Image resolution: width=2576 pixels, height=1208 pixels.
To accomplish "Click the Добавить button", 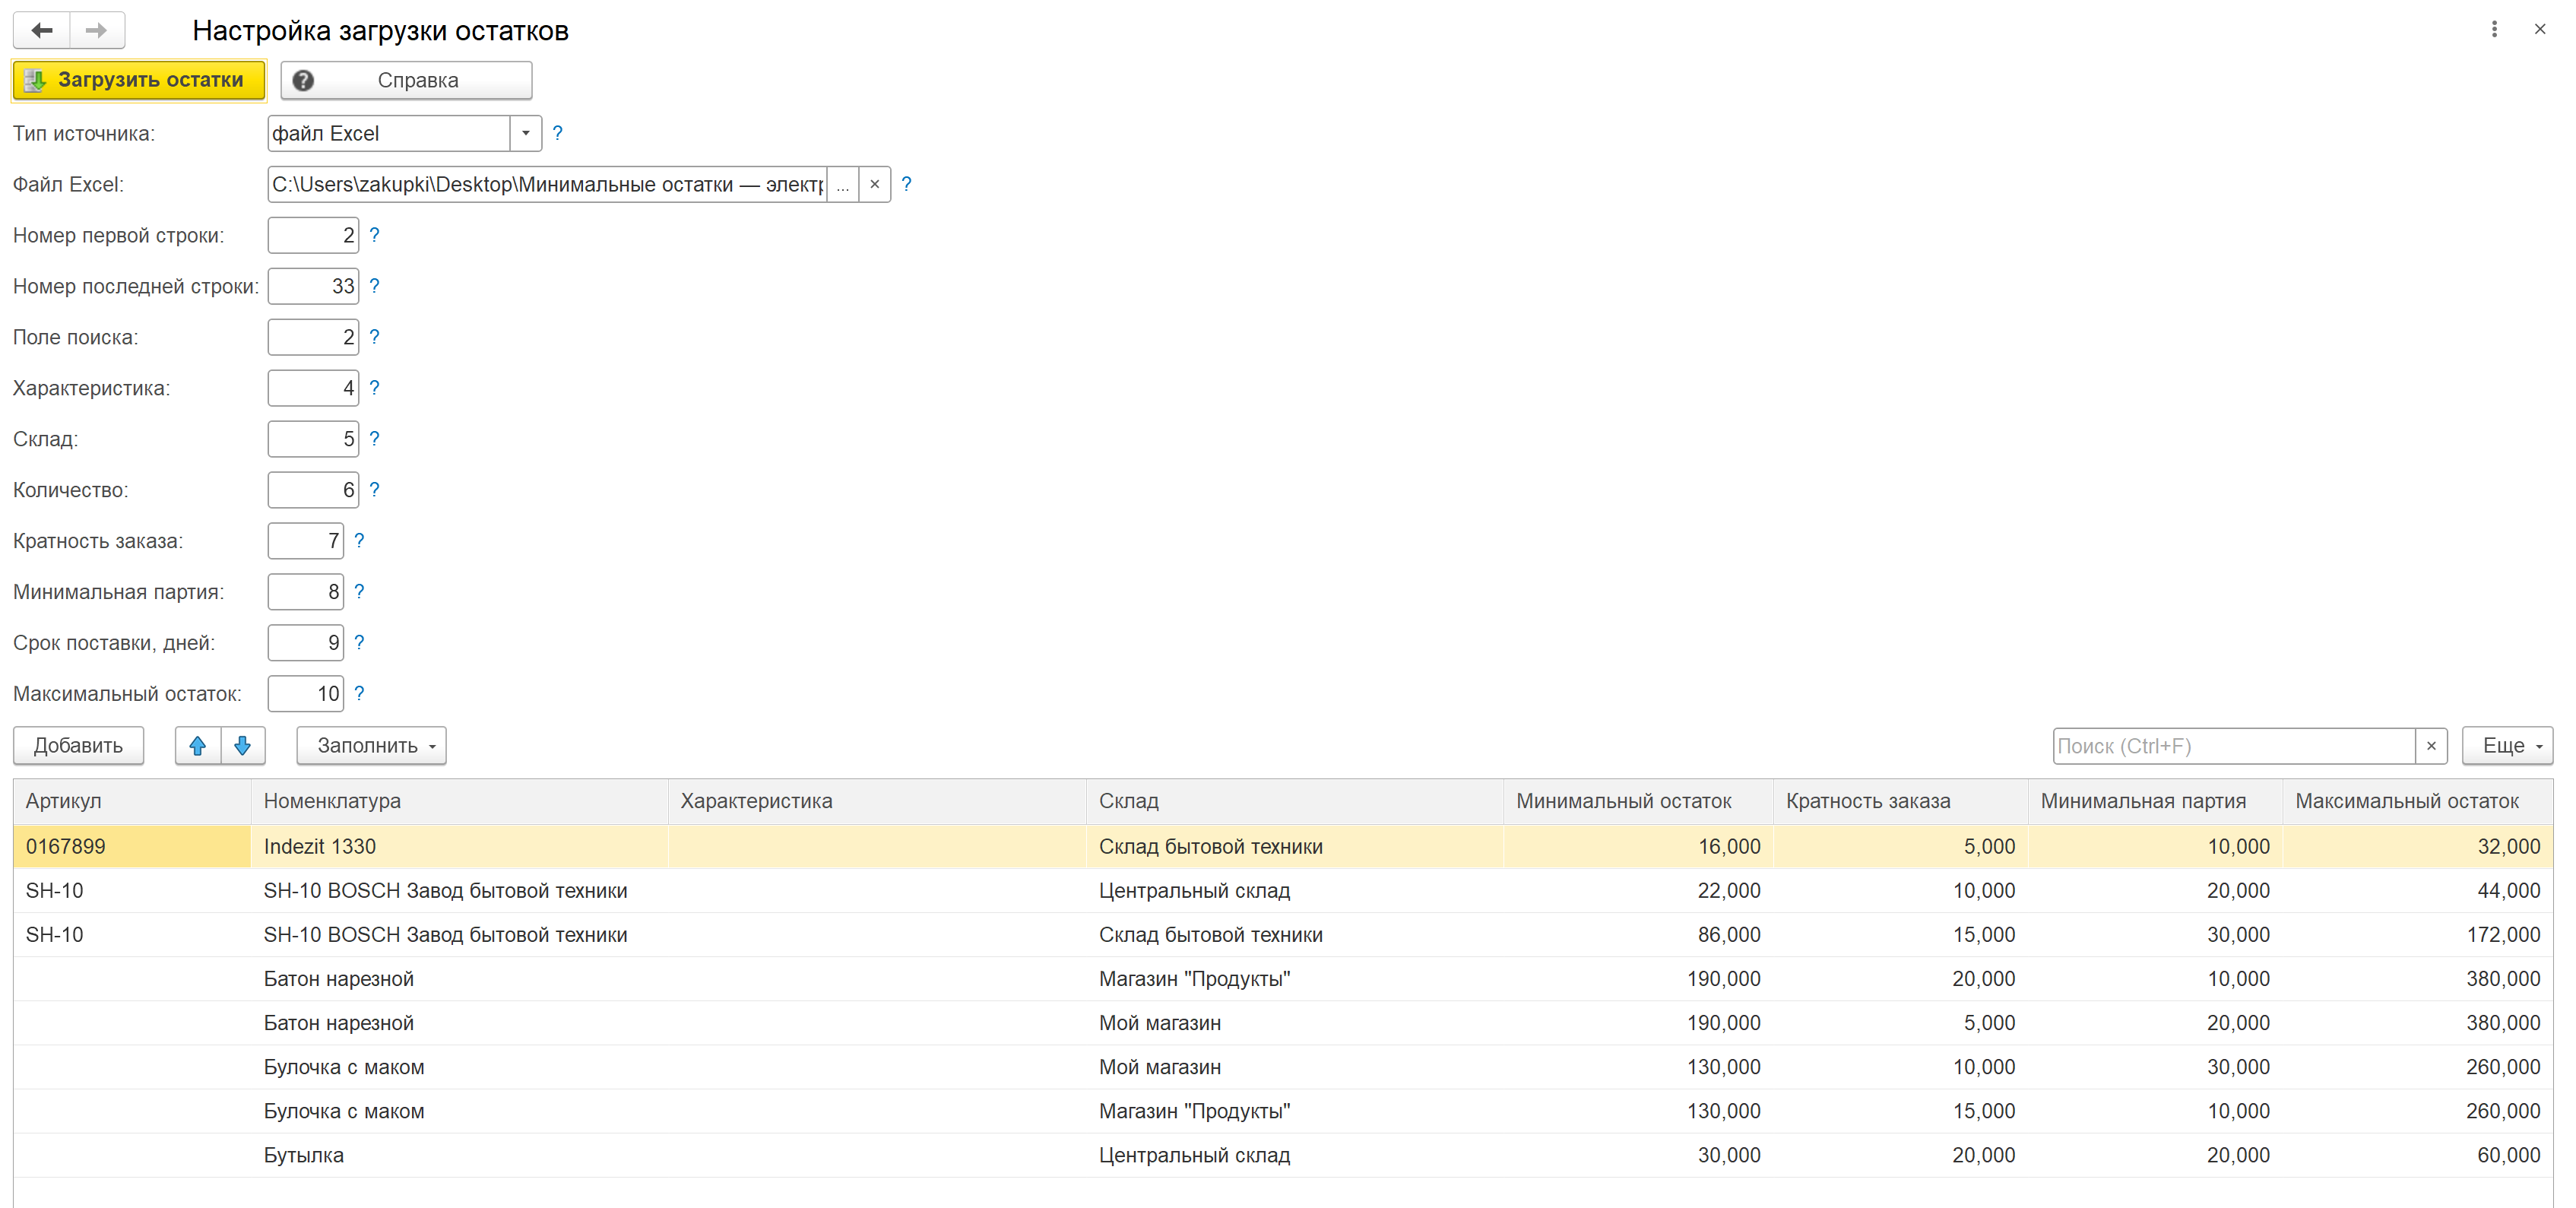I will (x=78, y=745).
